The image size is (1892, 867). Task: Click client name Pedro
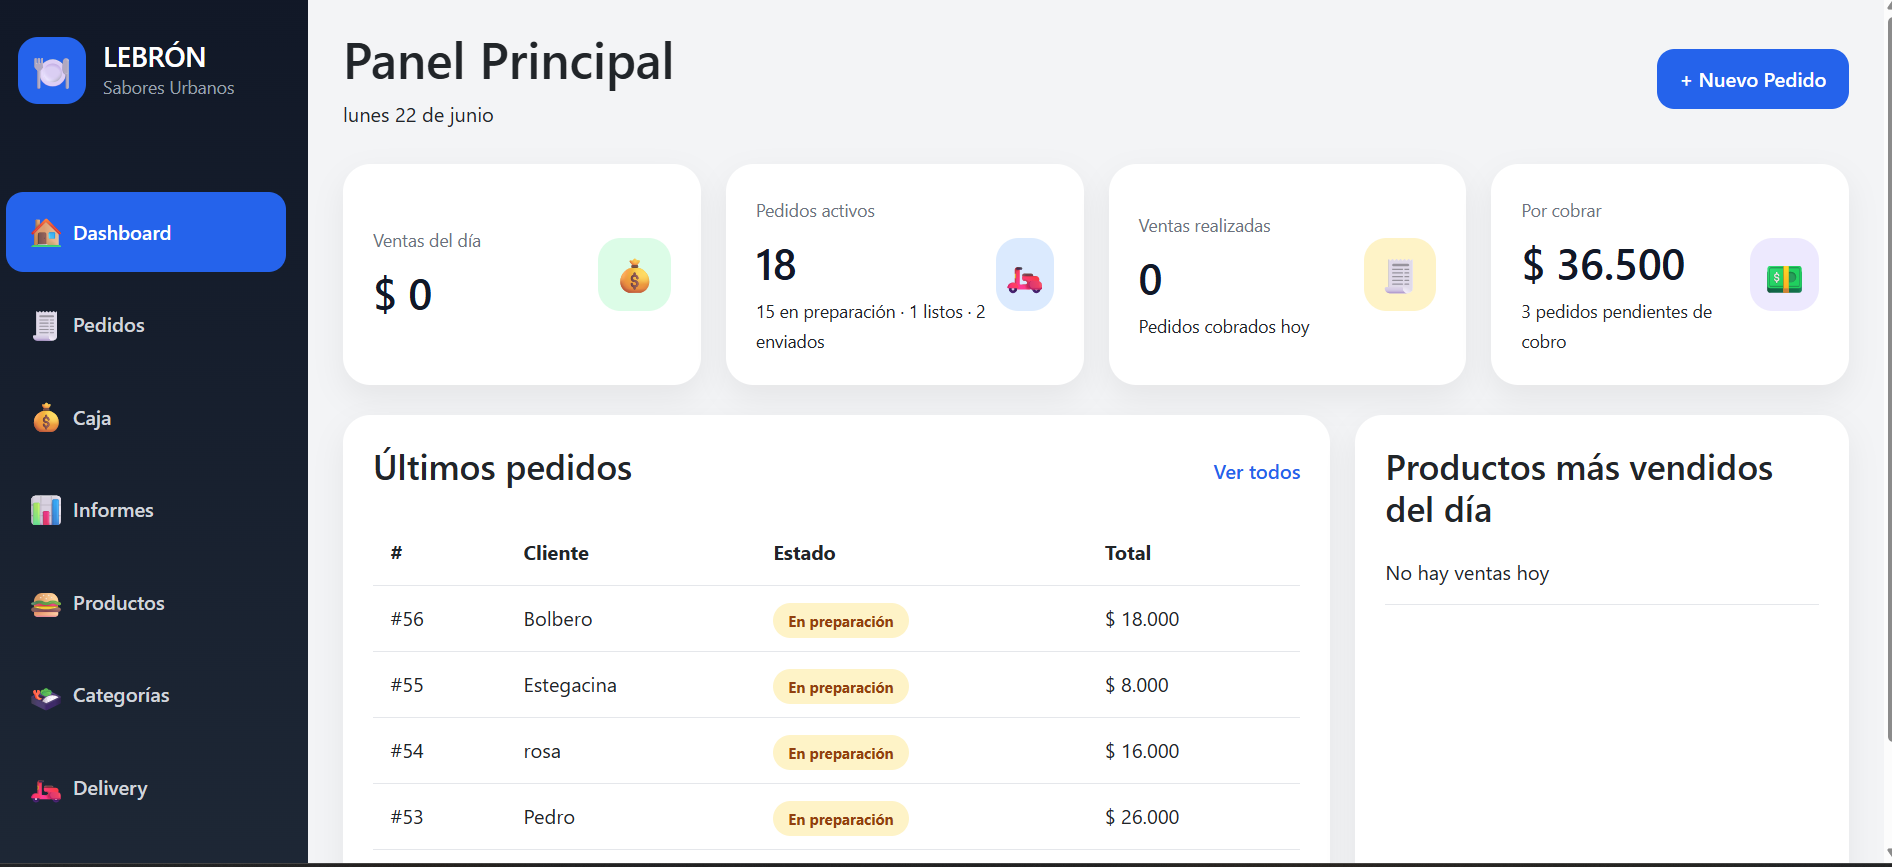click(549, 817)
